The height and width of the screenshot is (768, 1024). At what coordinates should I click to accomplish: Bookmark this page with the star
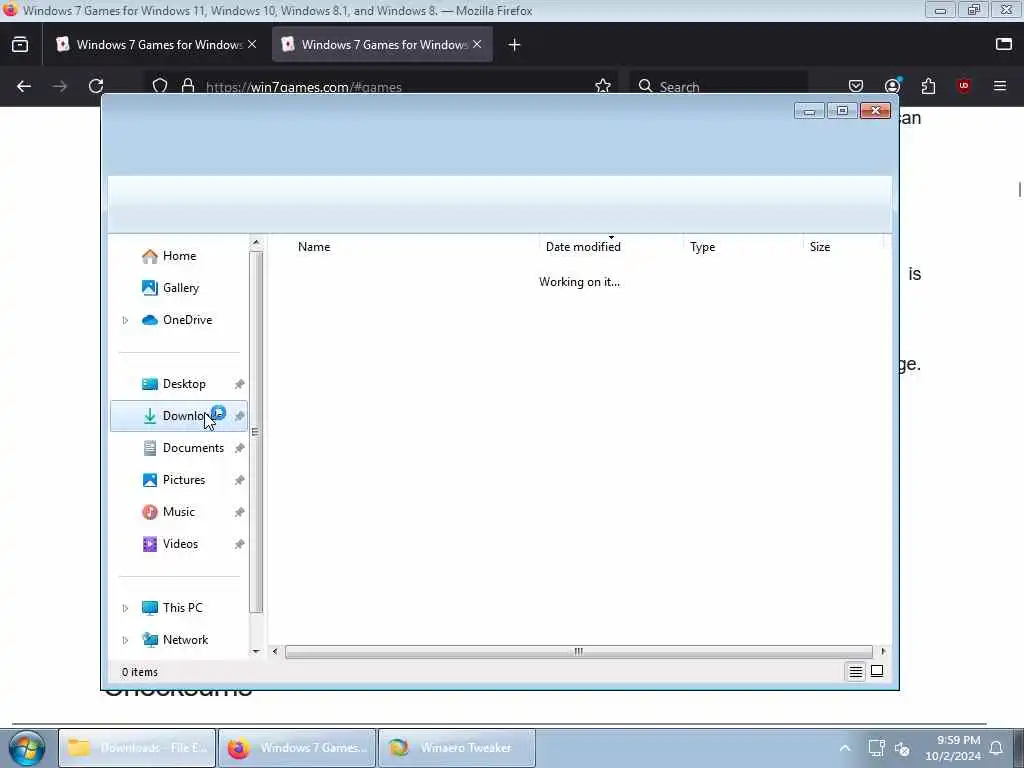point(603,86)
